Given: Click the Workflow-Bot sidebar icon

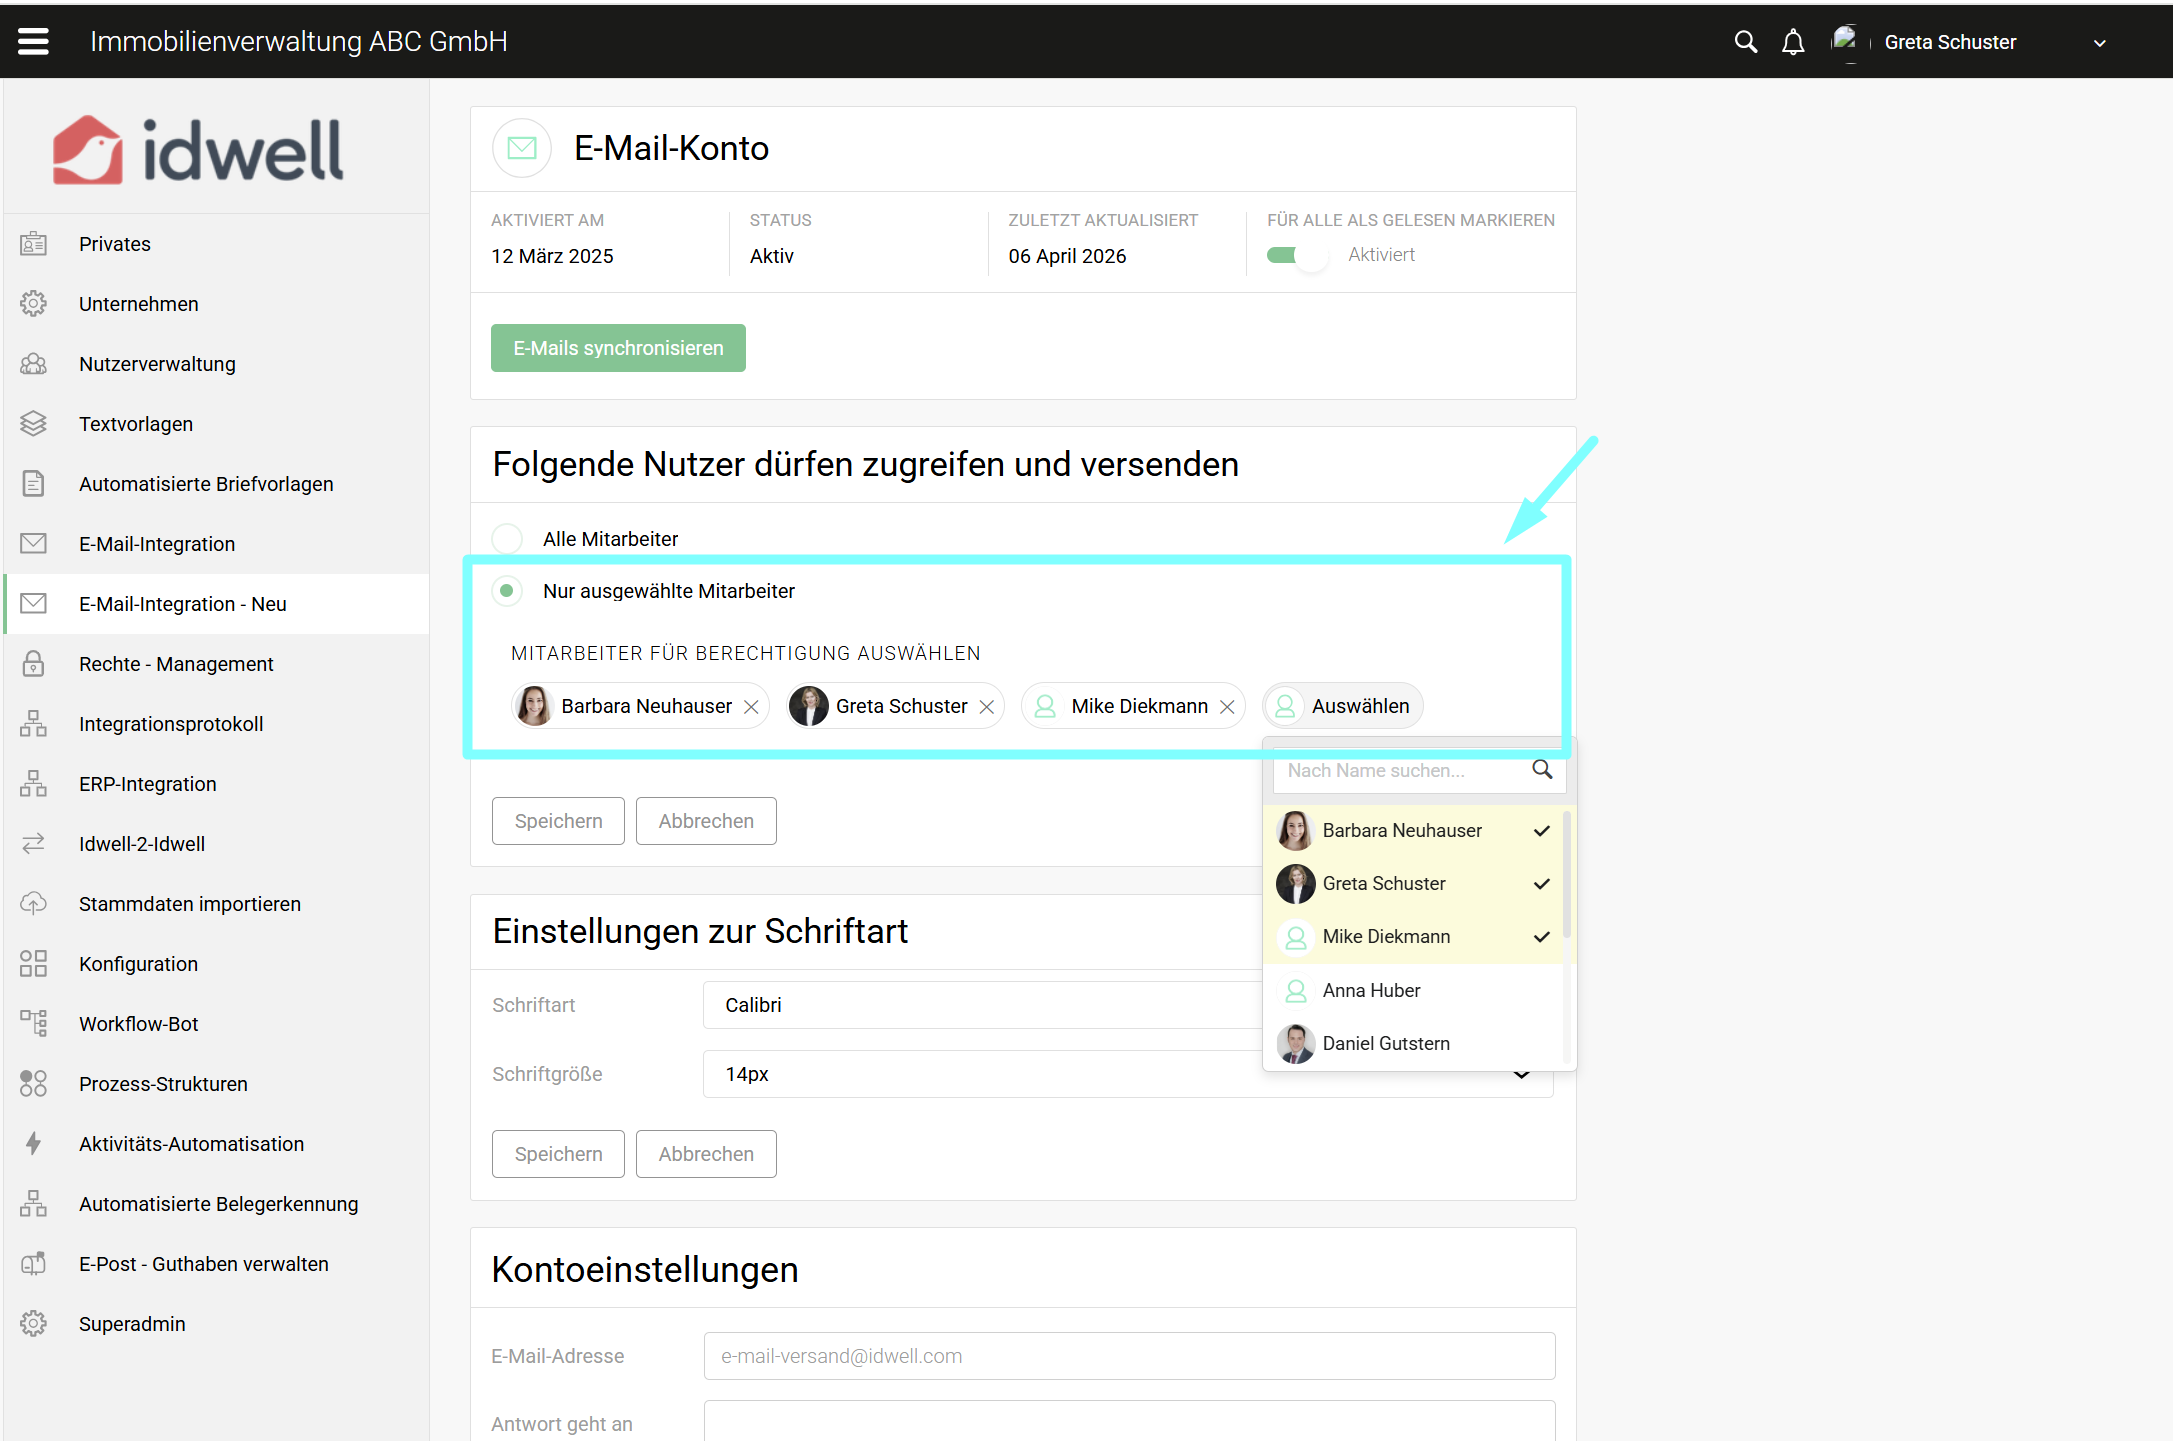Looking at the screenshot, I should pos(33,1023).
